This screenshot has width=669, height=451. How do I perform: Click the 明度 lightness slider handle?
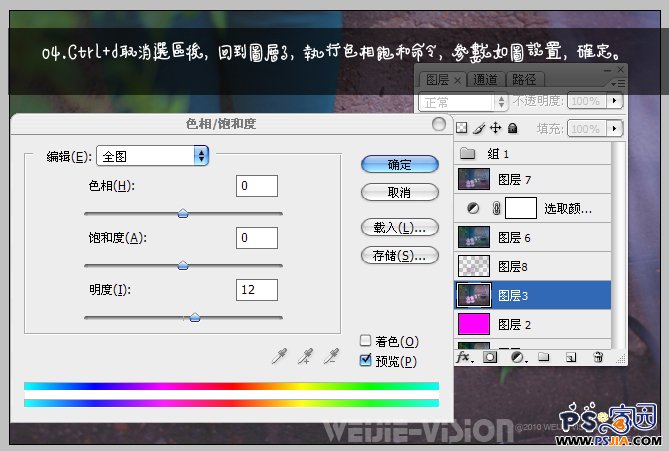195,317
